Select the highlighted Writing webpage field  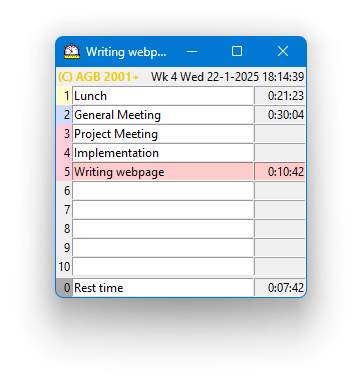[x=163, y=172]
